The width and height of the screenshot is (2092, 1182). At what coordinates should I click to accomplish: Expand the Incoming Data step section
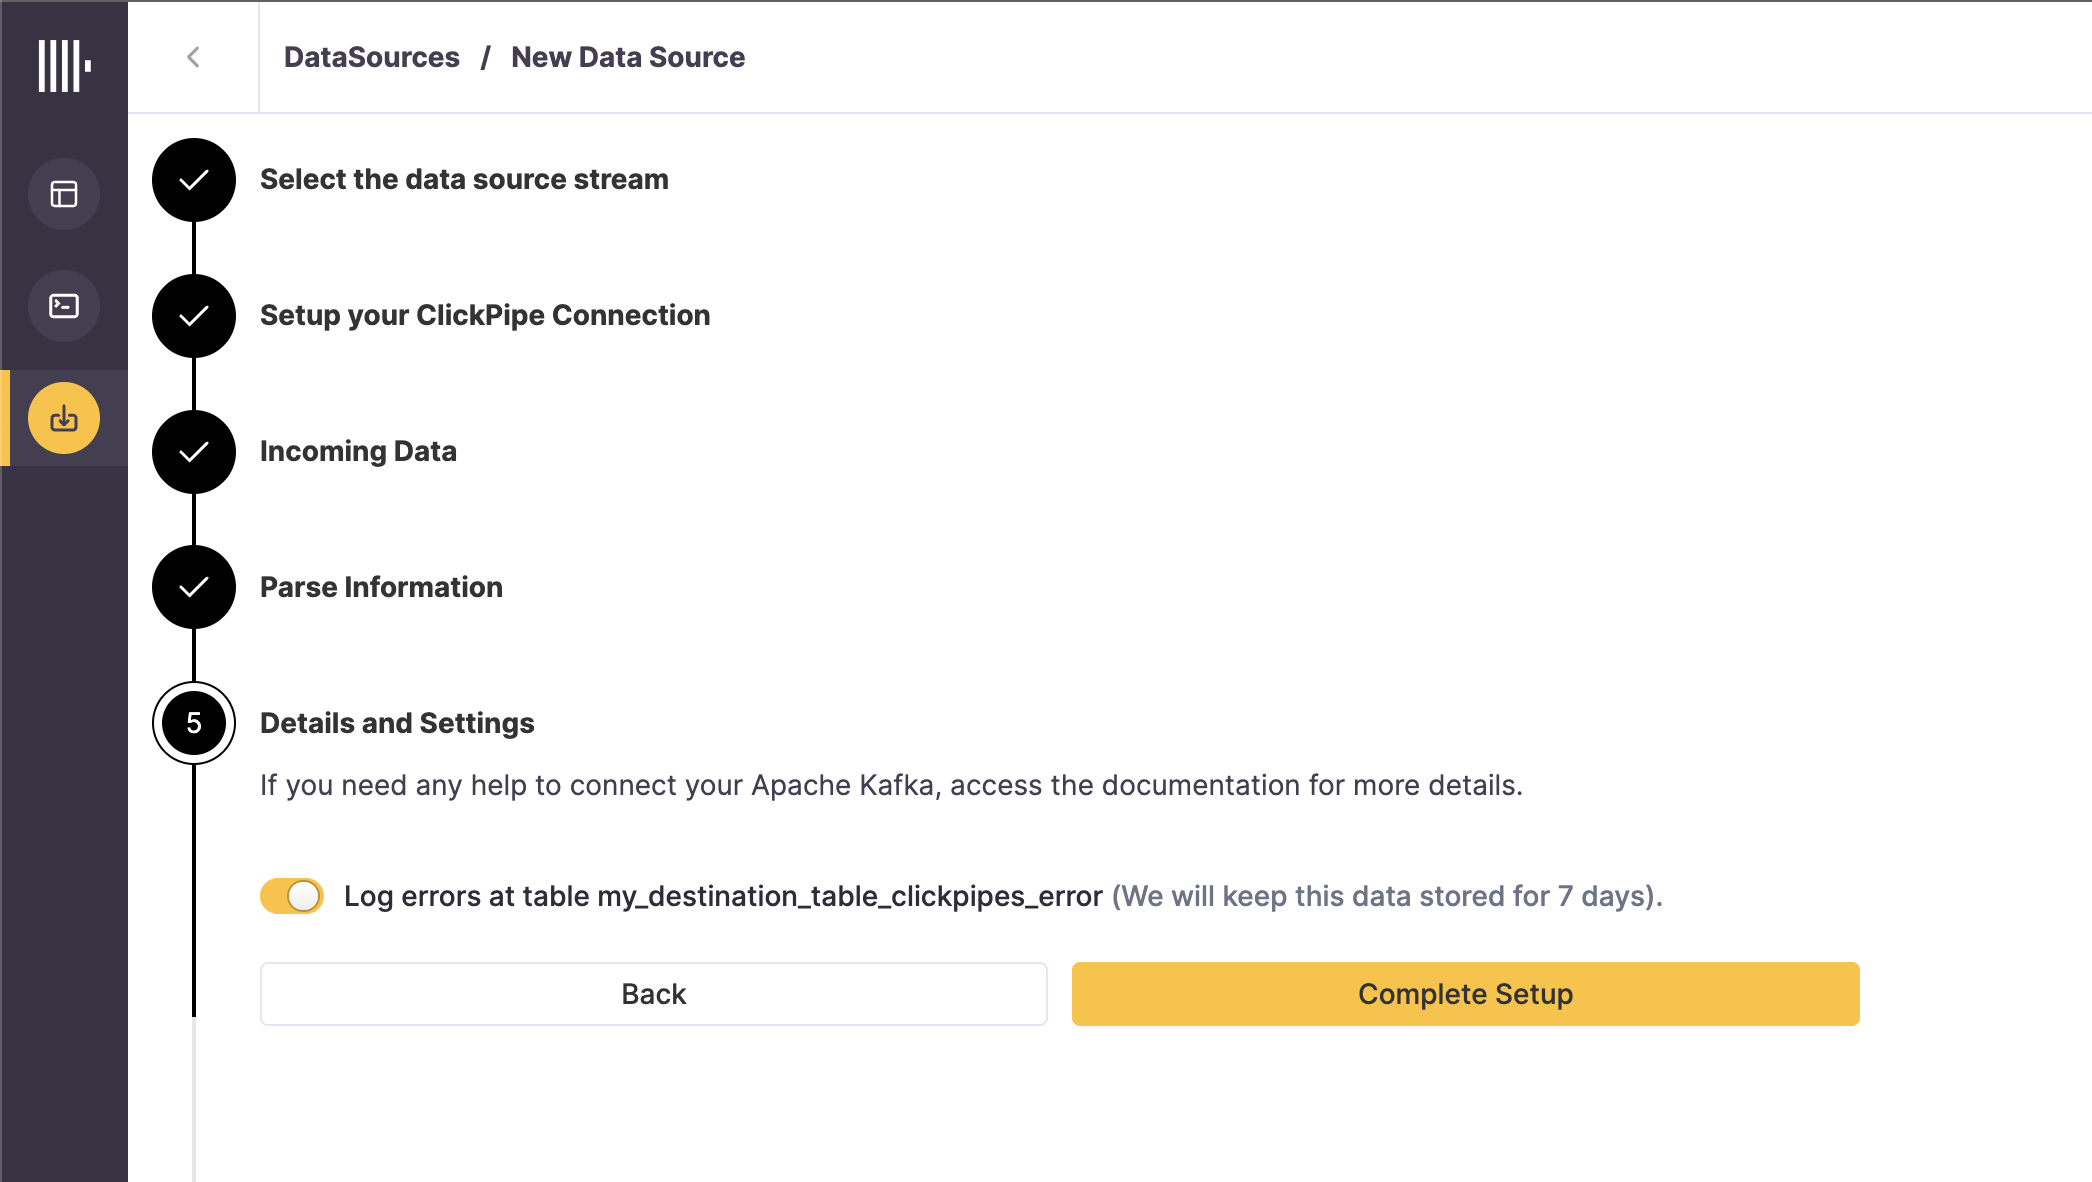click(x=358, y=451)
